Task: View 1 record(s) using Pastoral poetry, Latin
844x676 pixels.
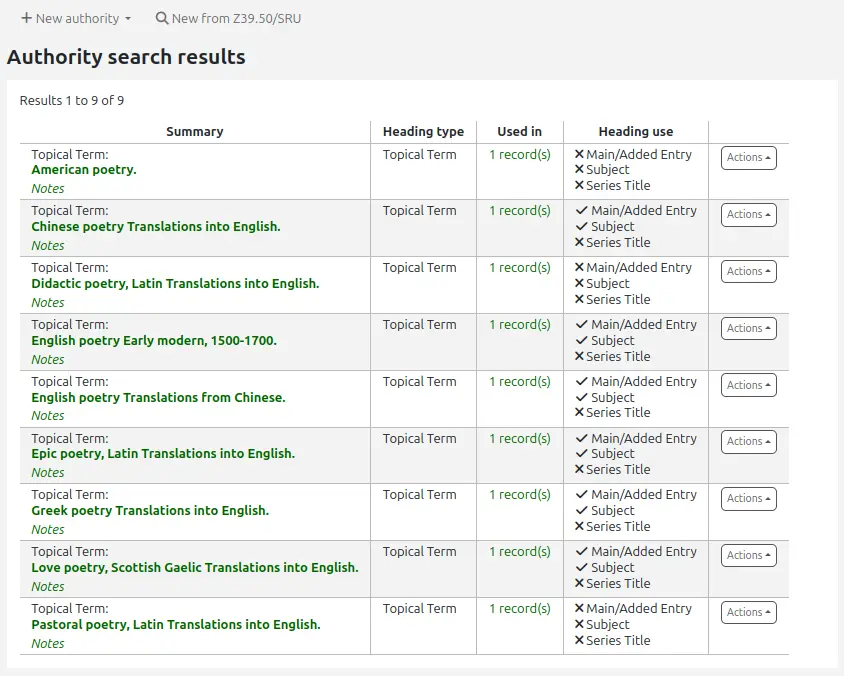Action: 520,609
